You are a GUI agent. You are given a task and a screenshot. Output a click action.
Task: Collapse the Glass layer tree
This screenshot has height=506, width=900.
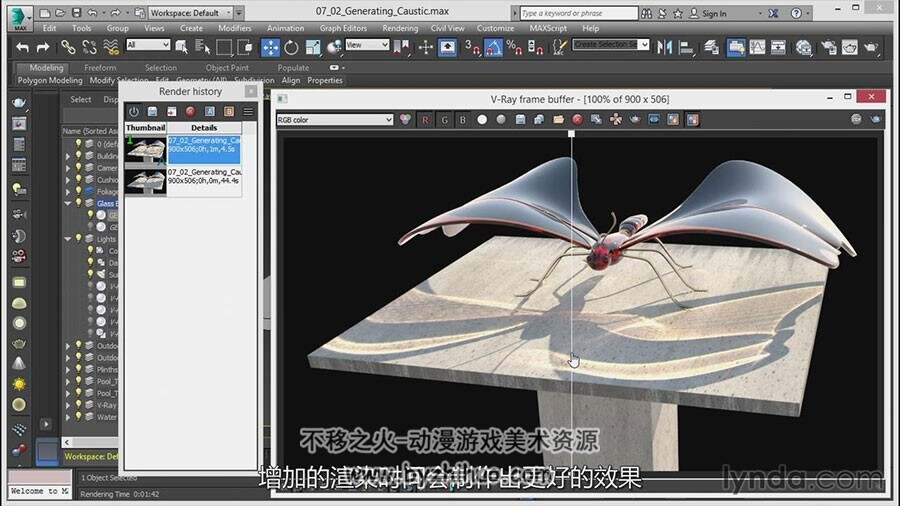pos(68,203)
